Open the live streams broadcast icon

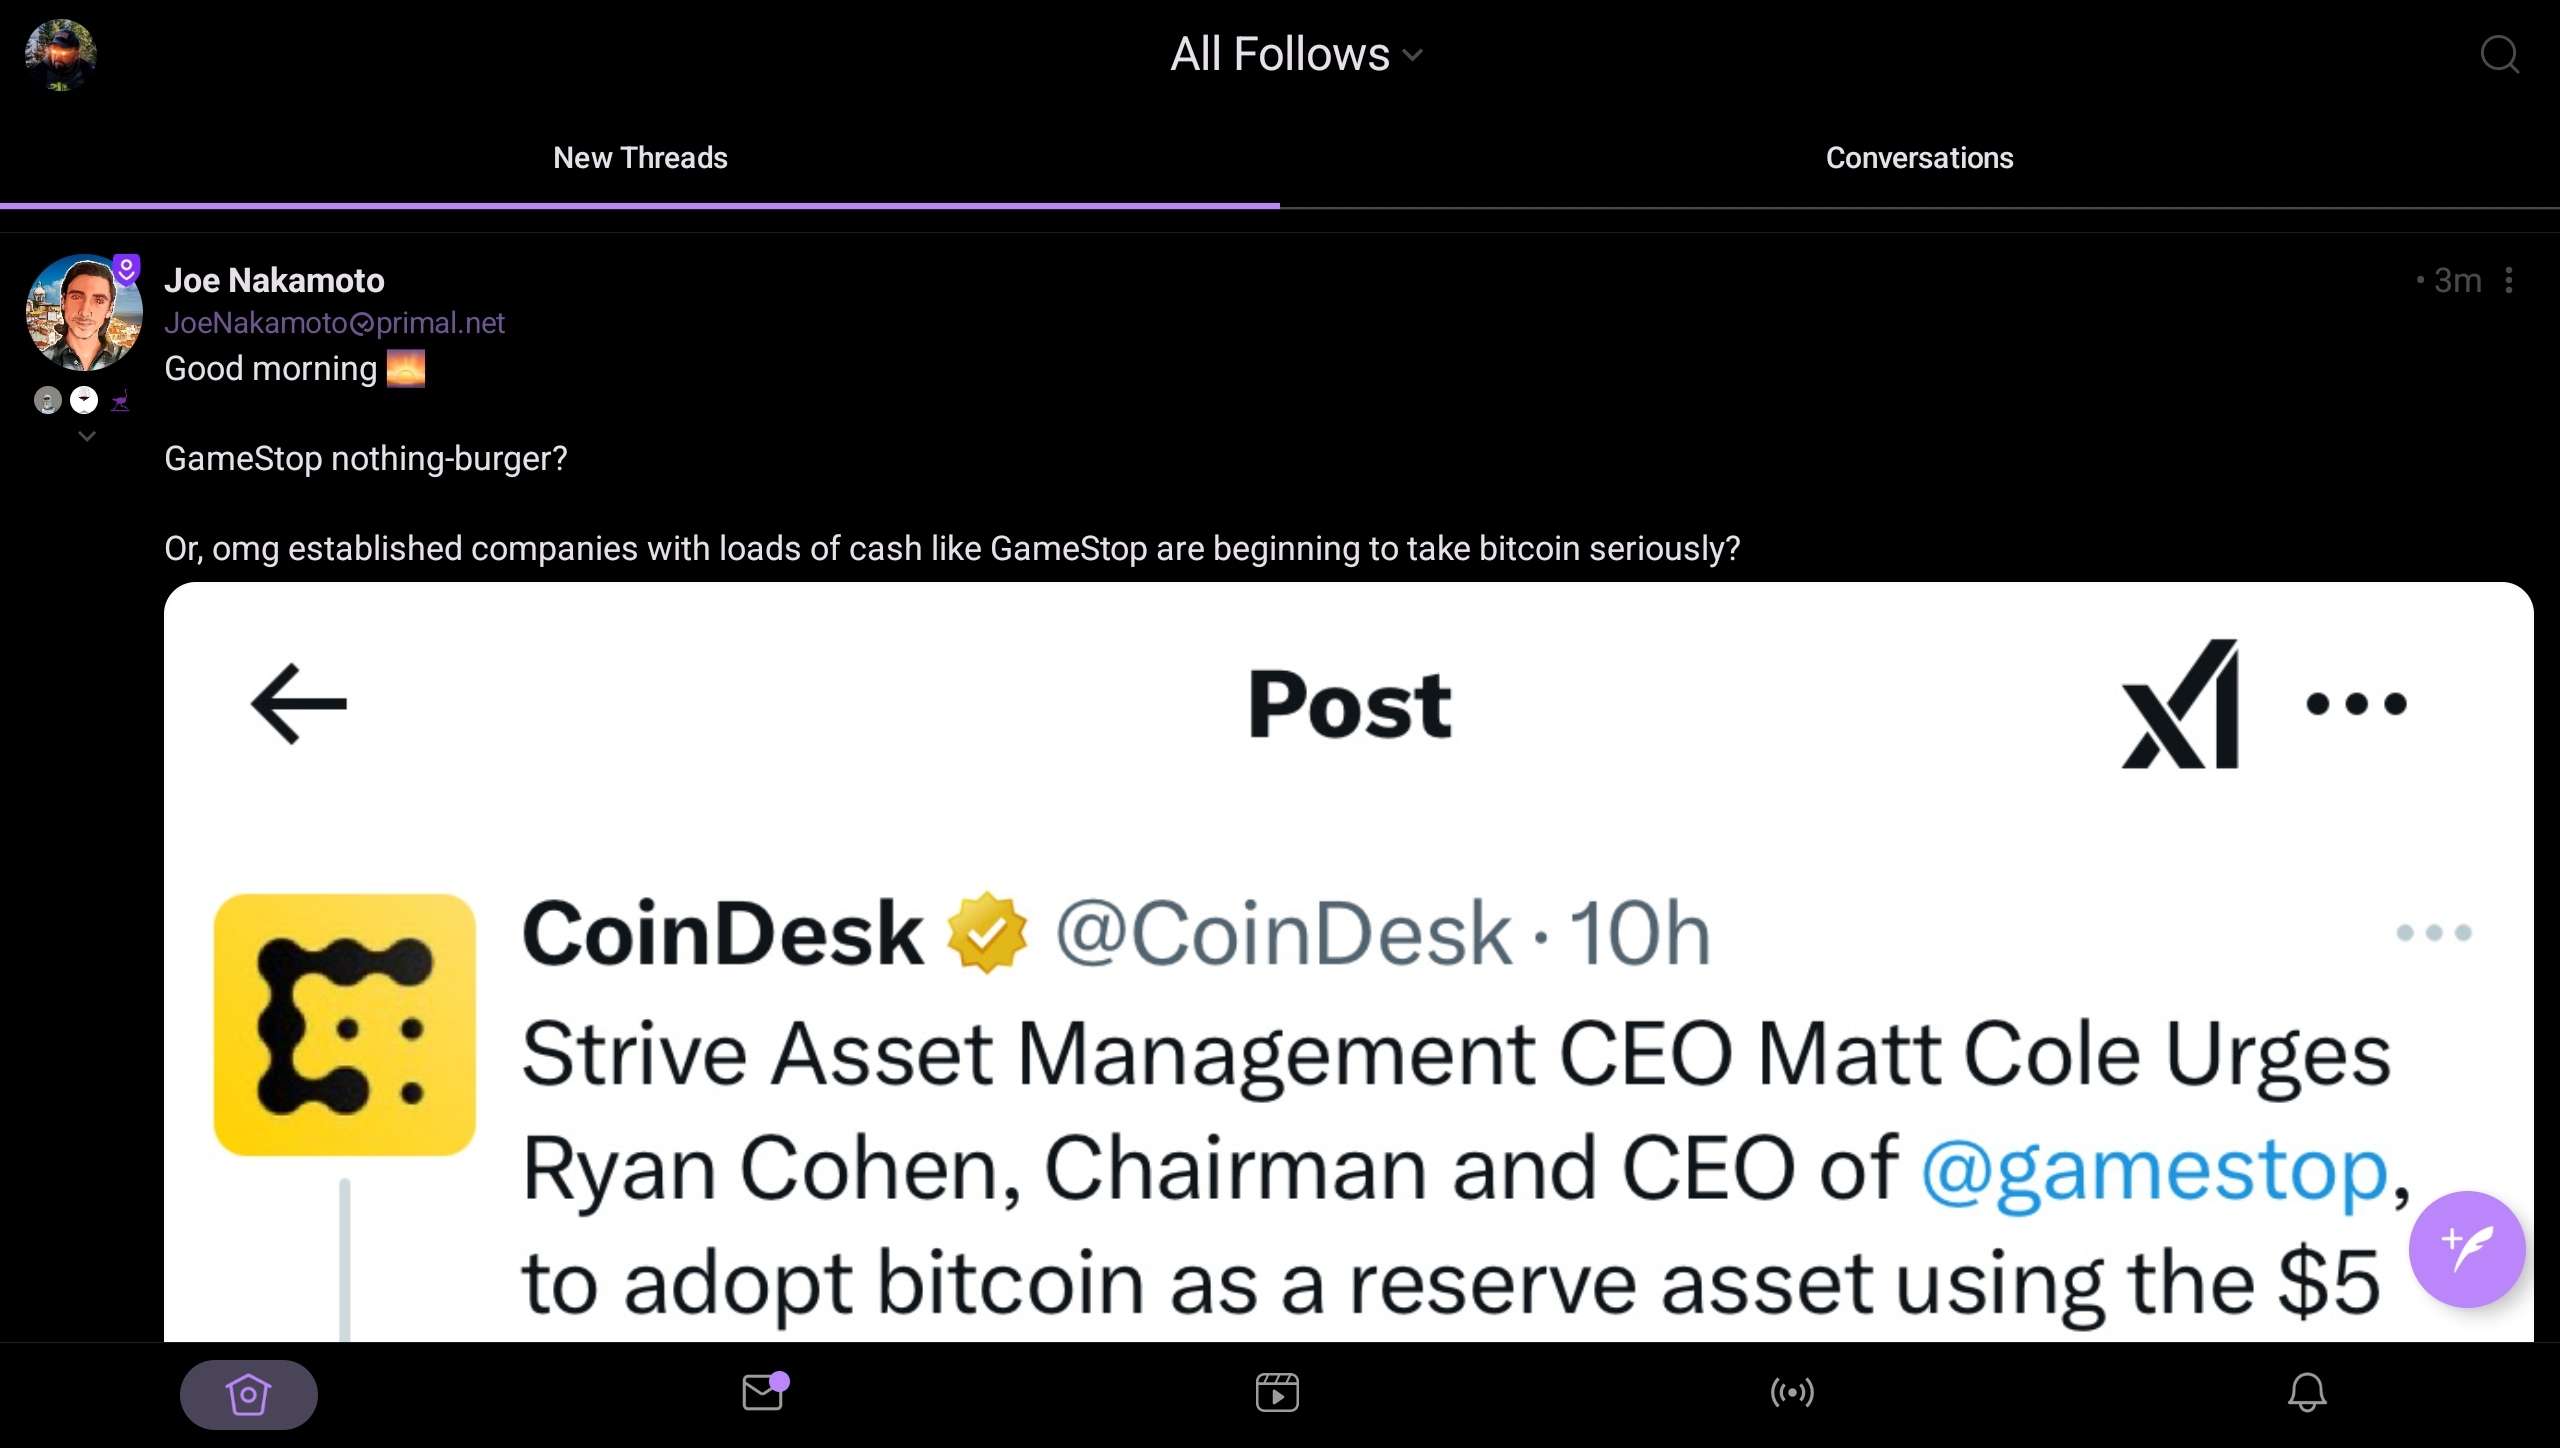[x=1792, y=1392]
